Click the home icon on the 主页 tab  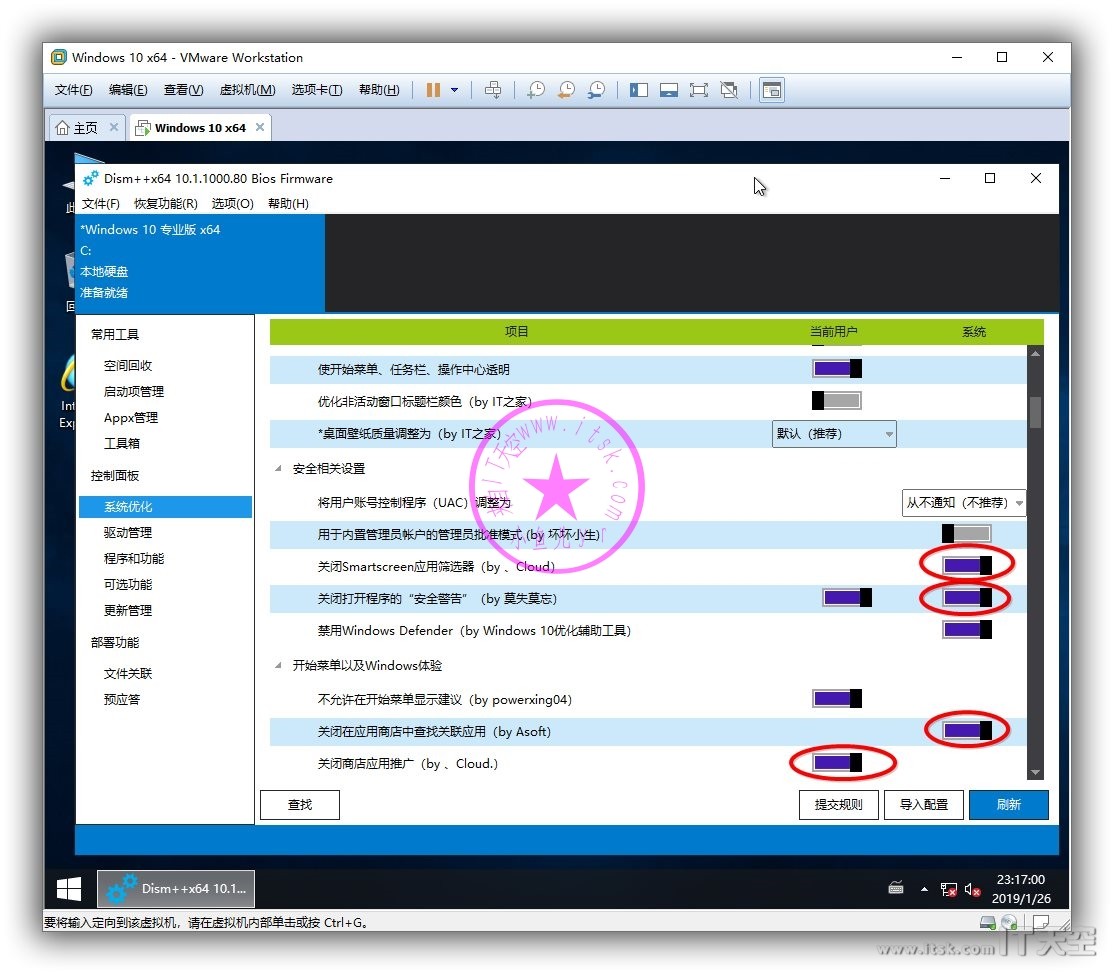click(x=63, y=128)
